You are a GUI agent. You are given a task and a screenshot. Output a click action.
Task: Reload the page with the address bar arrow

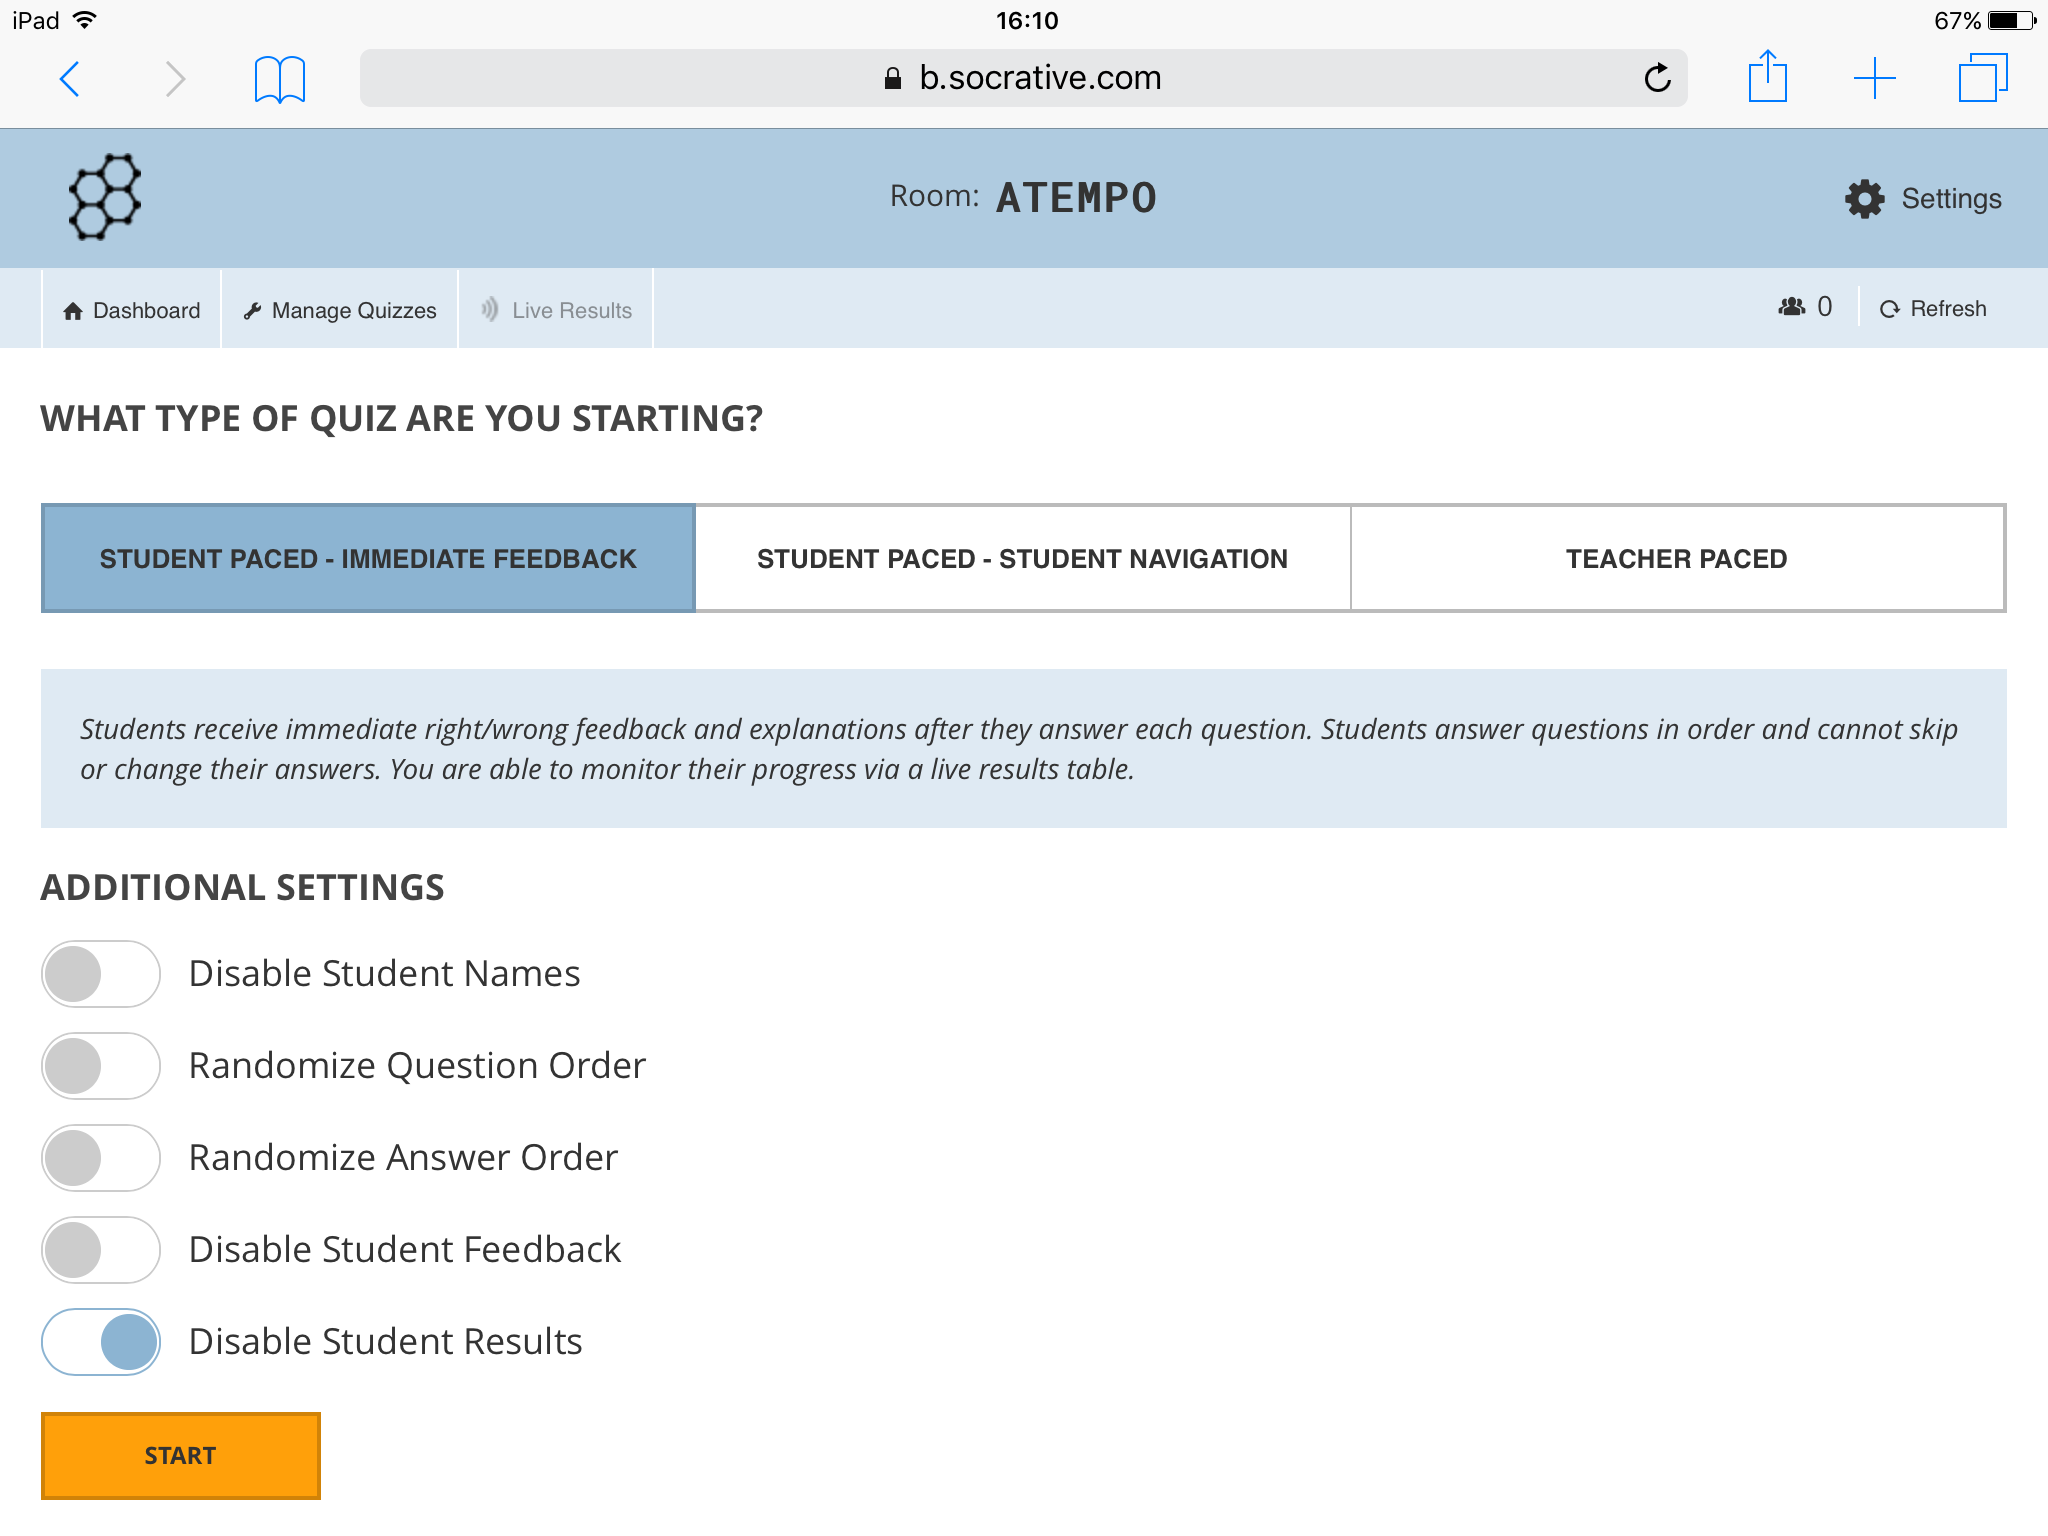[x=1657, y=78]
